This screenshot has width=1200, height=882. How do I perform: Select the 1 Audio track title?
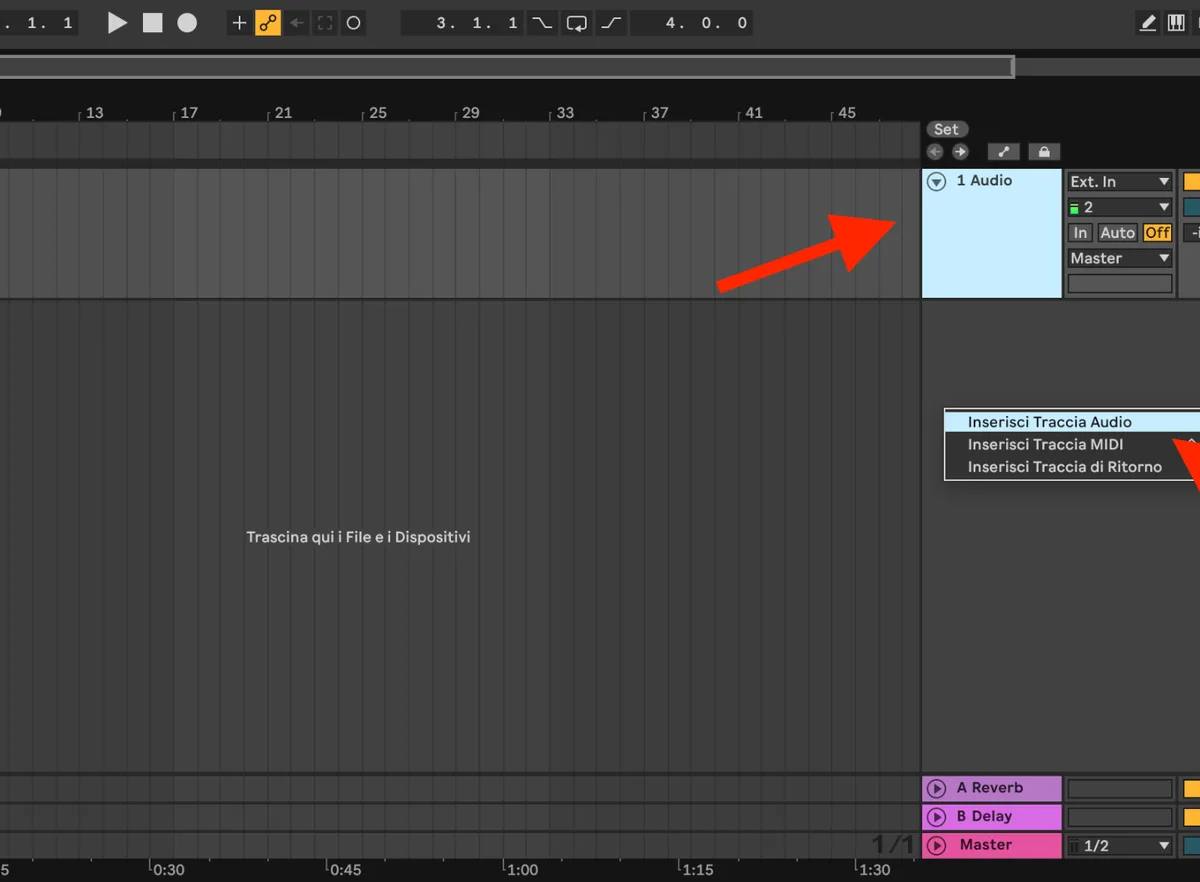(x=984, y=181)
